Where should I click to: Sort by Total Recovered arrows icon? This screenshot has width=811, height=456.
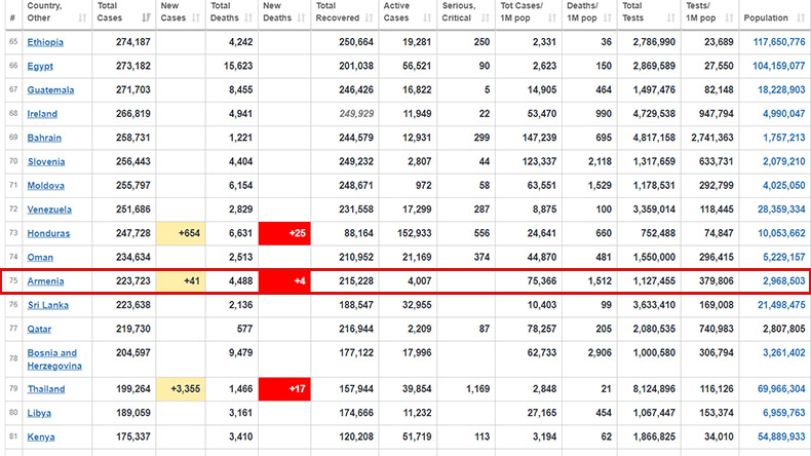pos(369,18)
